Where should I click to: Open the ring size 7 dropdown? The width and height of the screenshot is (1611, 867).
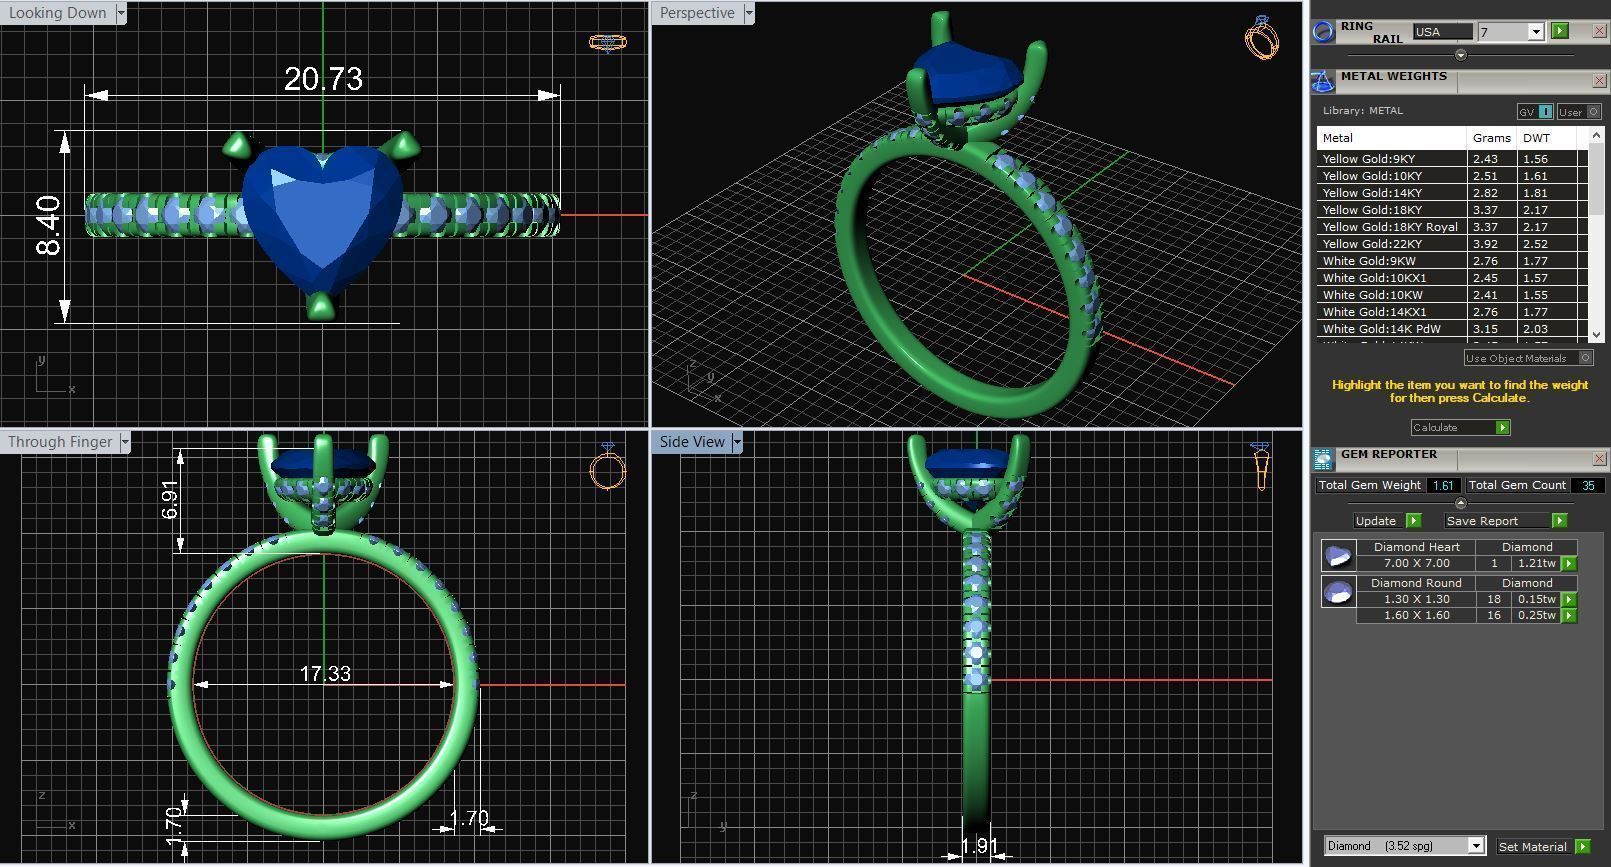tap(1536, 32)
